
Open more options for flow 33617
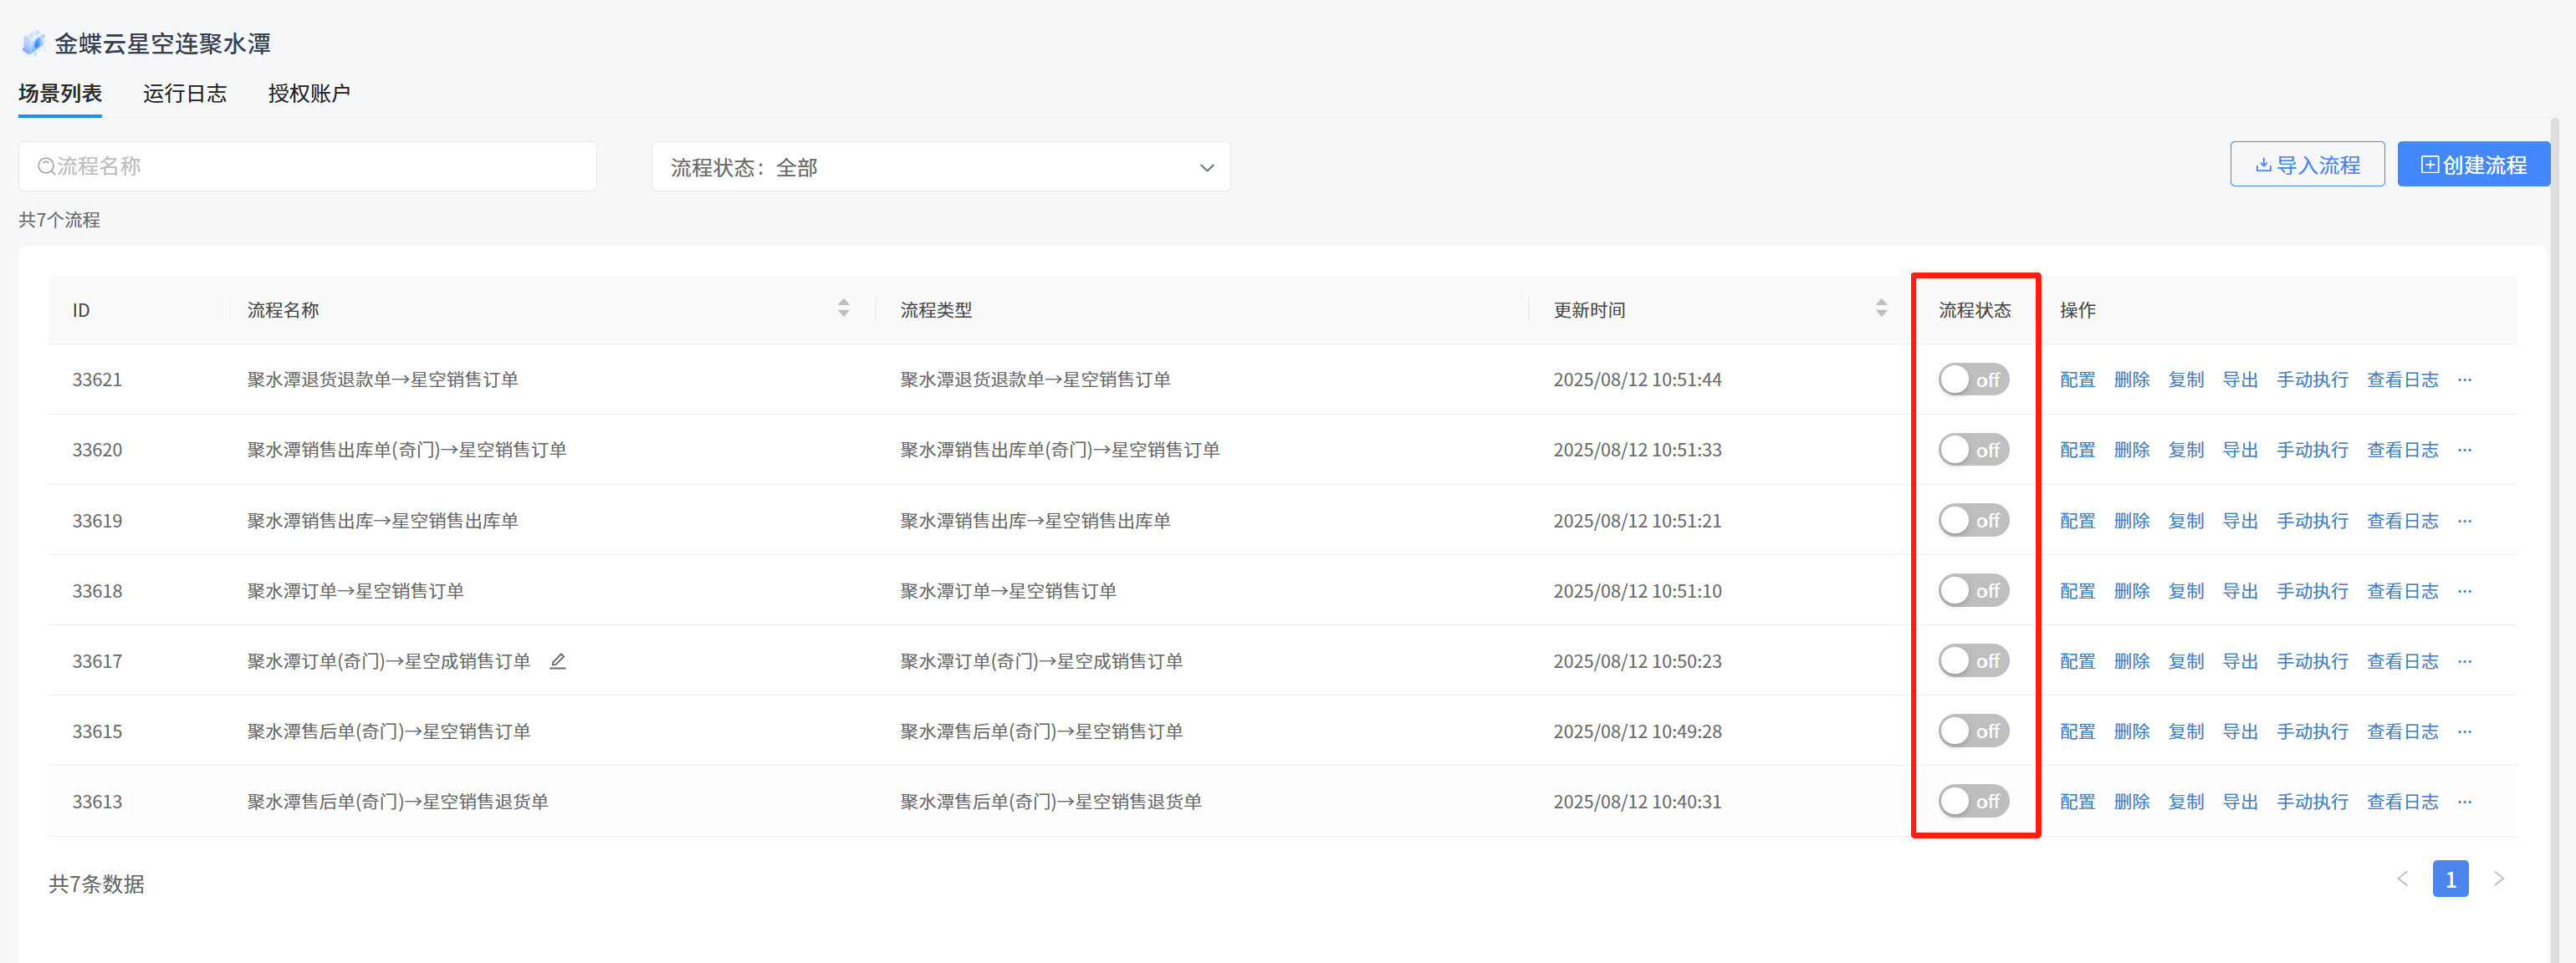point(2465,661)
